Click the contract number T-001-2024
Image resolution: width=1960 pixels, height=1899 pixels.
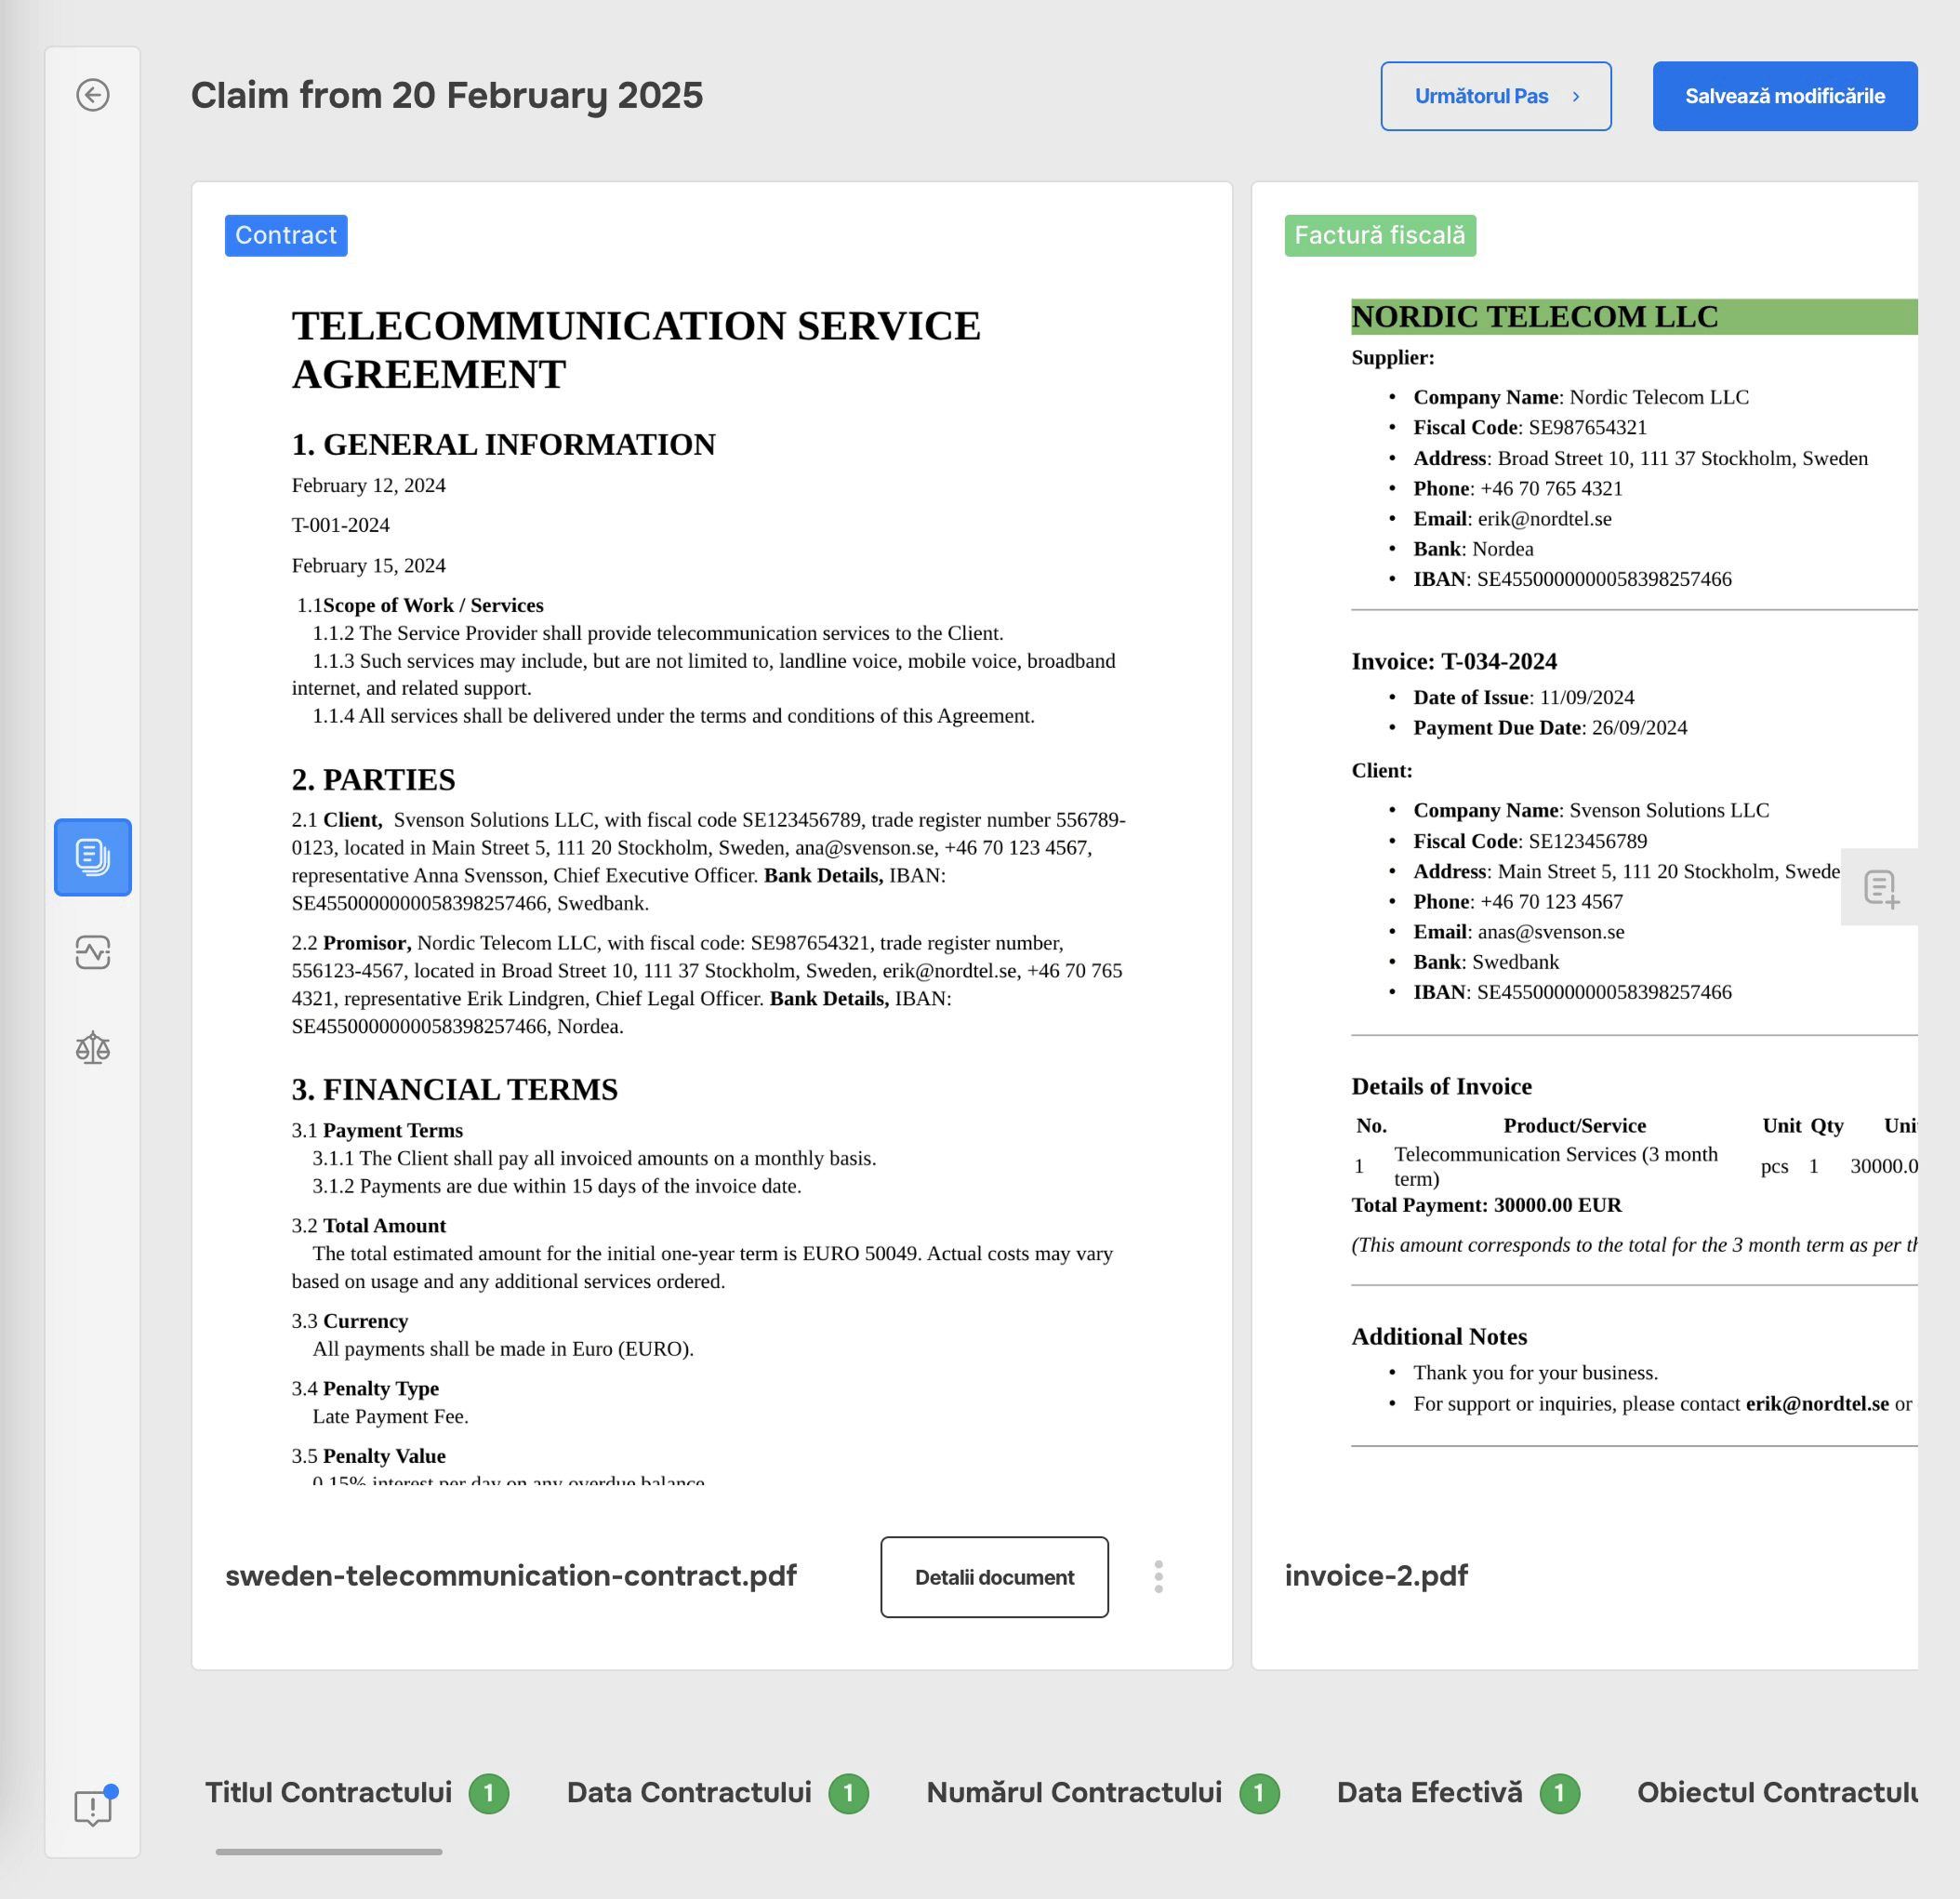tap(341, 525)
